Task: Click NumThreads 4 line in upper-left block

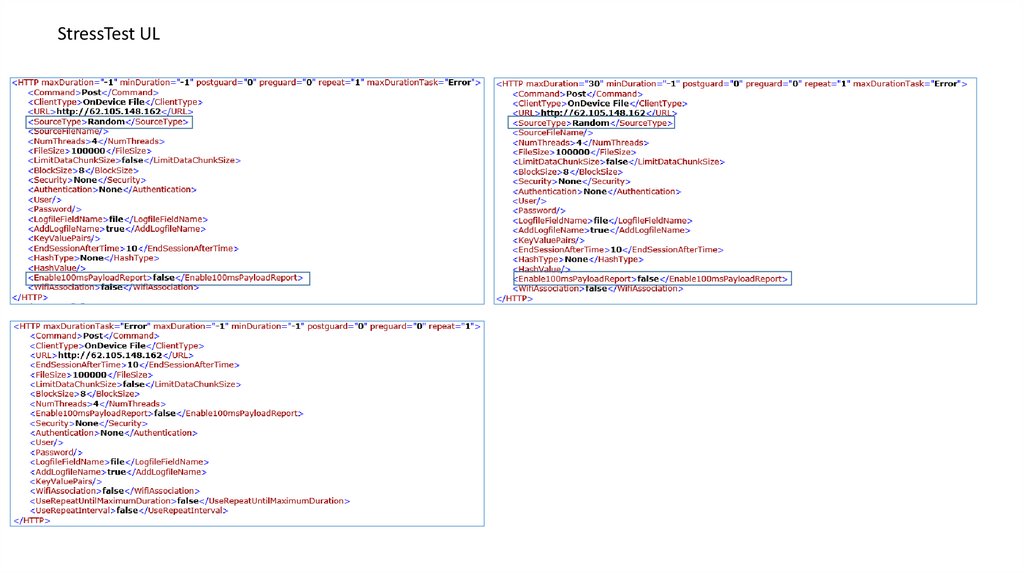Action: (96, 142)
